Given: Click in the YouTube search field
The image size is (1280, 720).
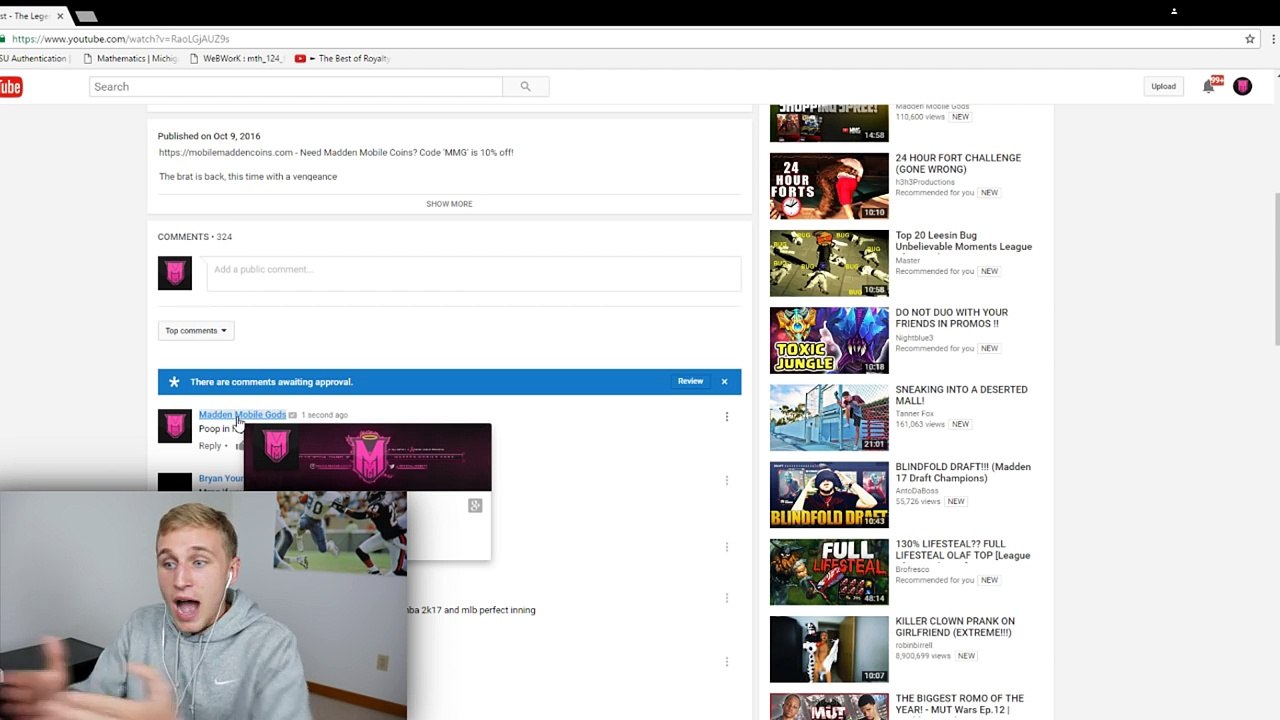Looking at the screenshot, I should coord(296,87).
